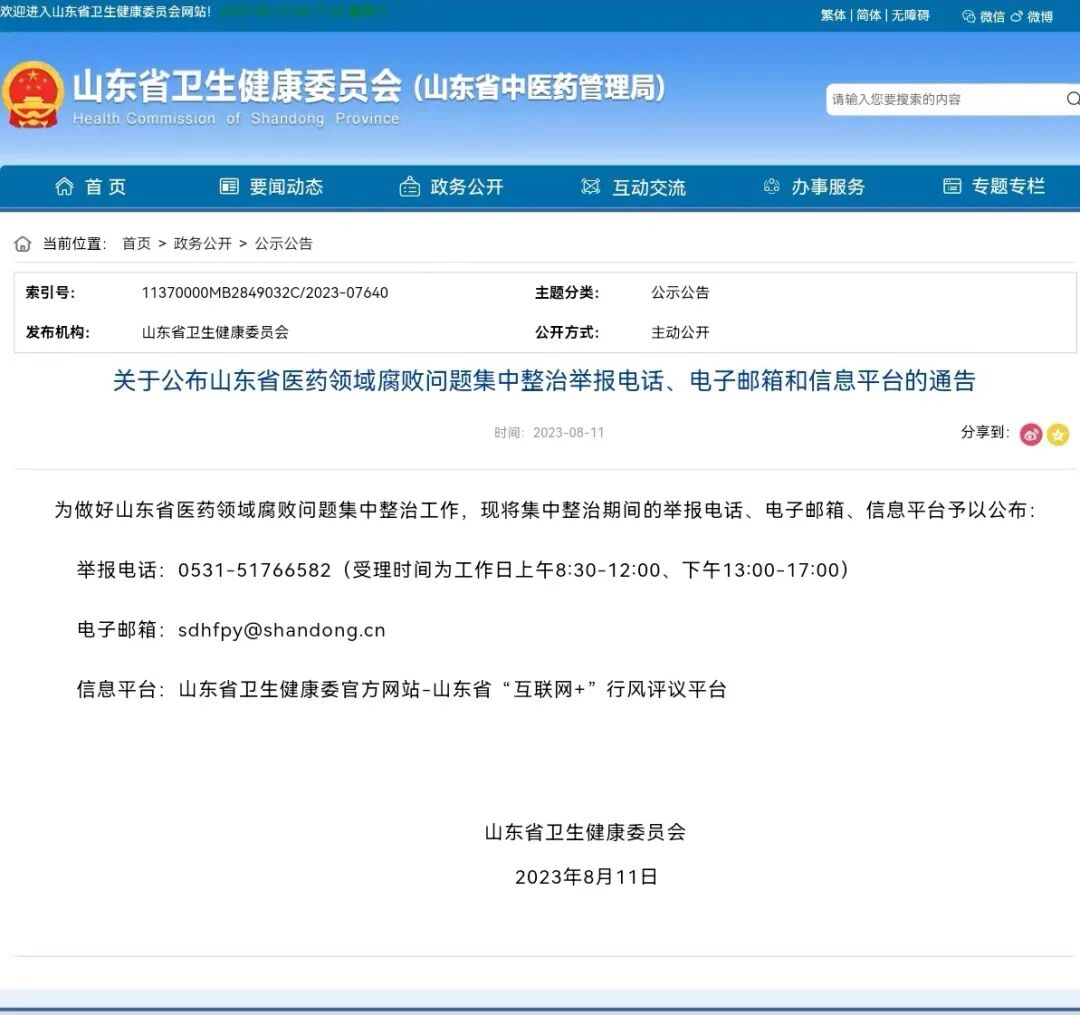Click the 发布机构 value 山东省卫生健康委员会
This screenshot has height=1015, width=1080.
pos(215,333)
